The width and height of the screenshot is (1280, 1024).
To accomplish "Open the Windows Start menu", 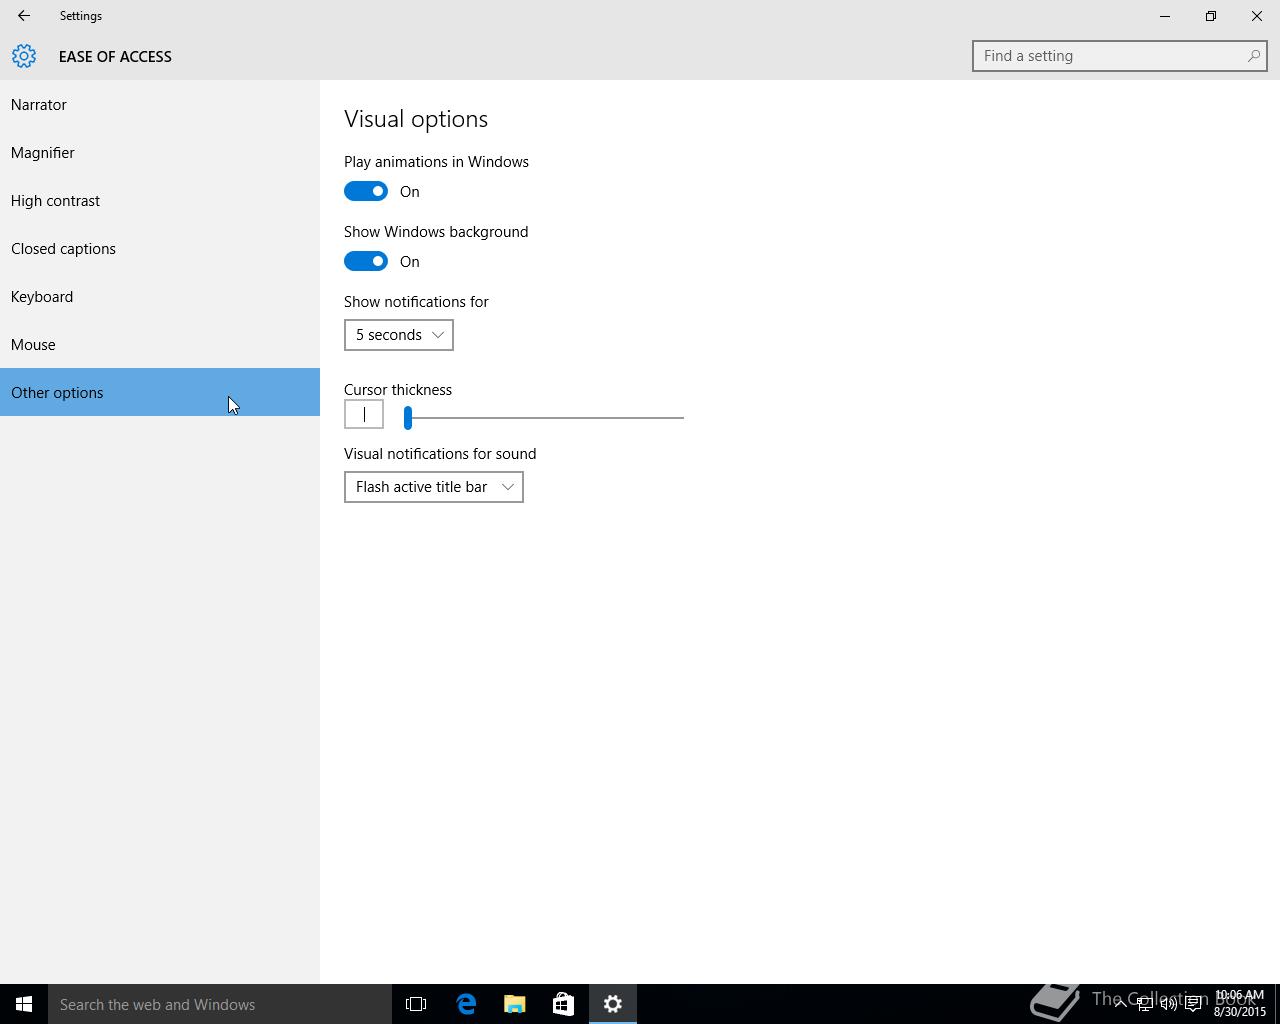I will [24, 1004].
